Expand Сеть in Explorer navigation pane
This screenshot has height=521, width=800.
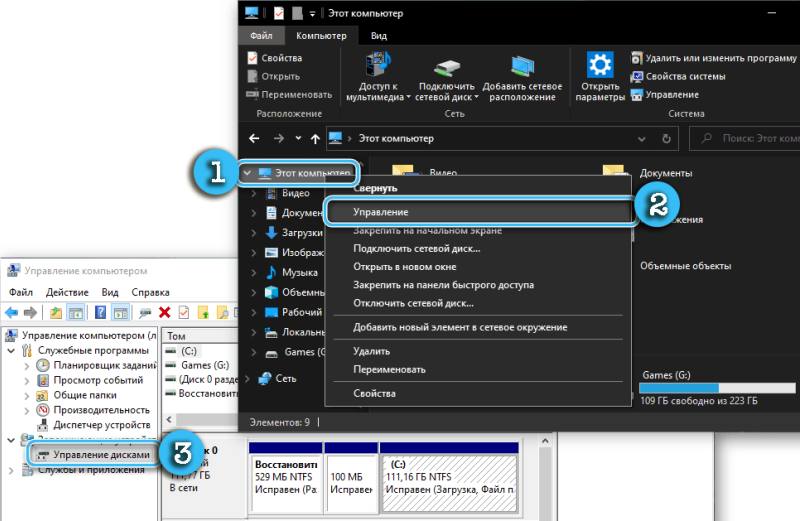[248, 379]
